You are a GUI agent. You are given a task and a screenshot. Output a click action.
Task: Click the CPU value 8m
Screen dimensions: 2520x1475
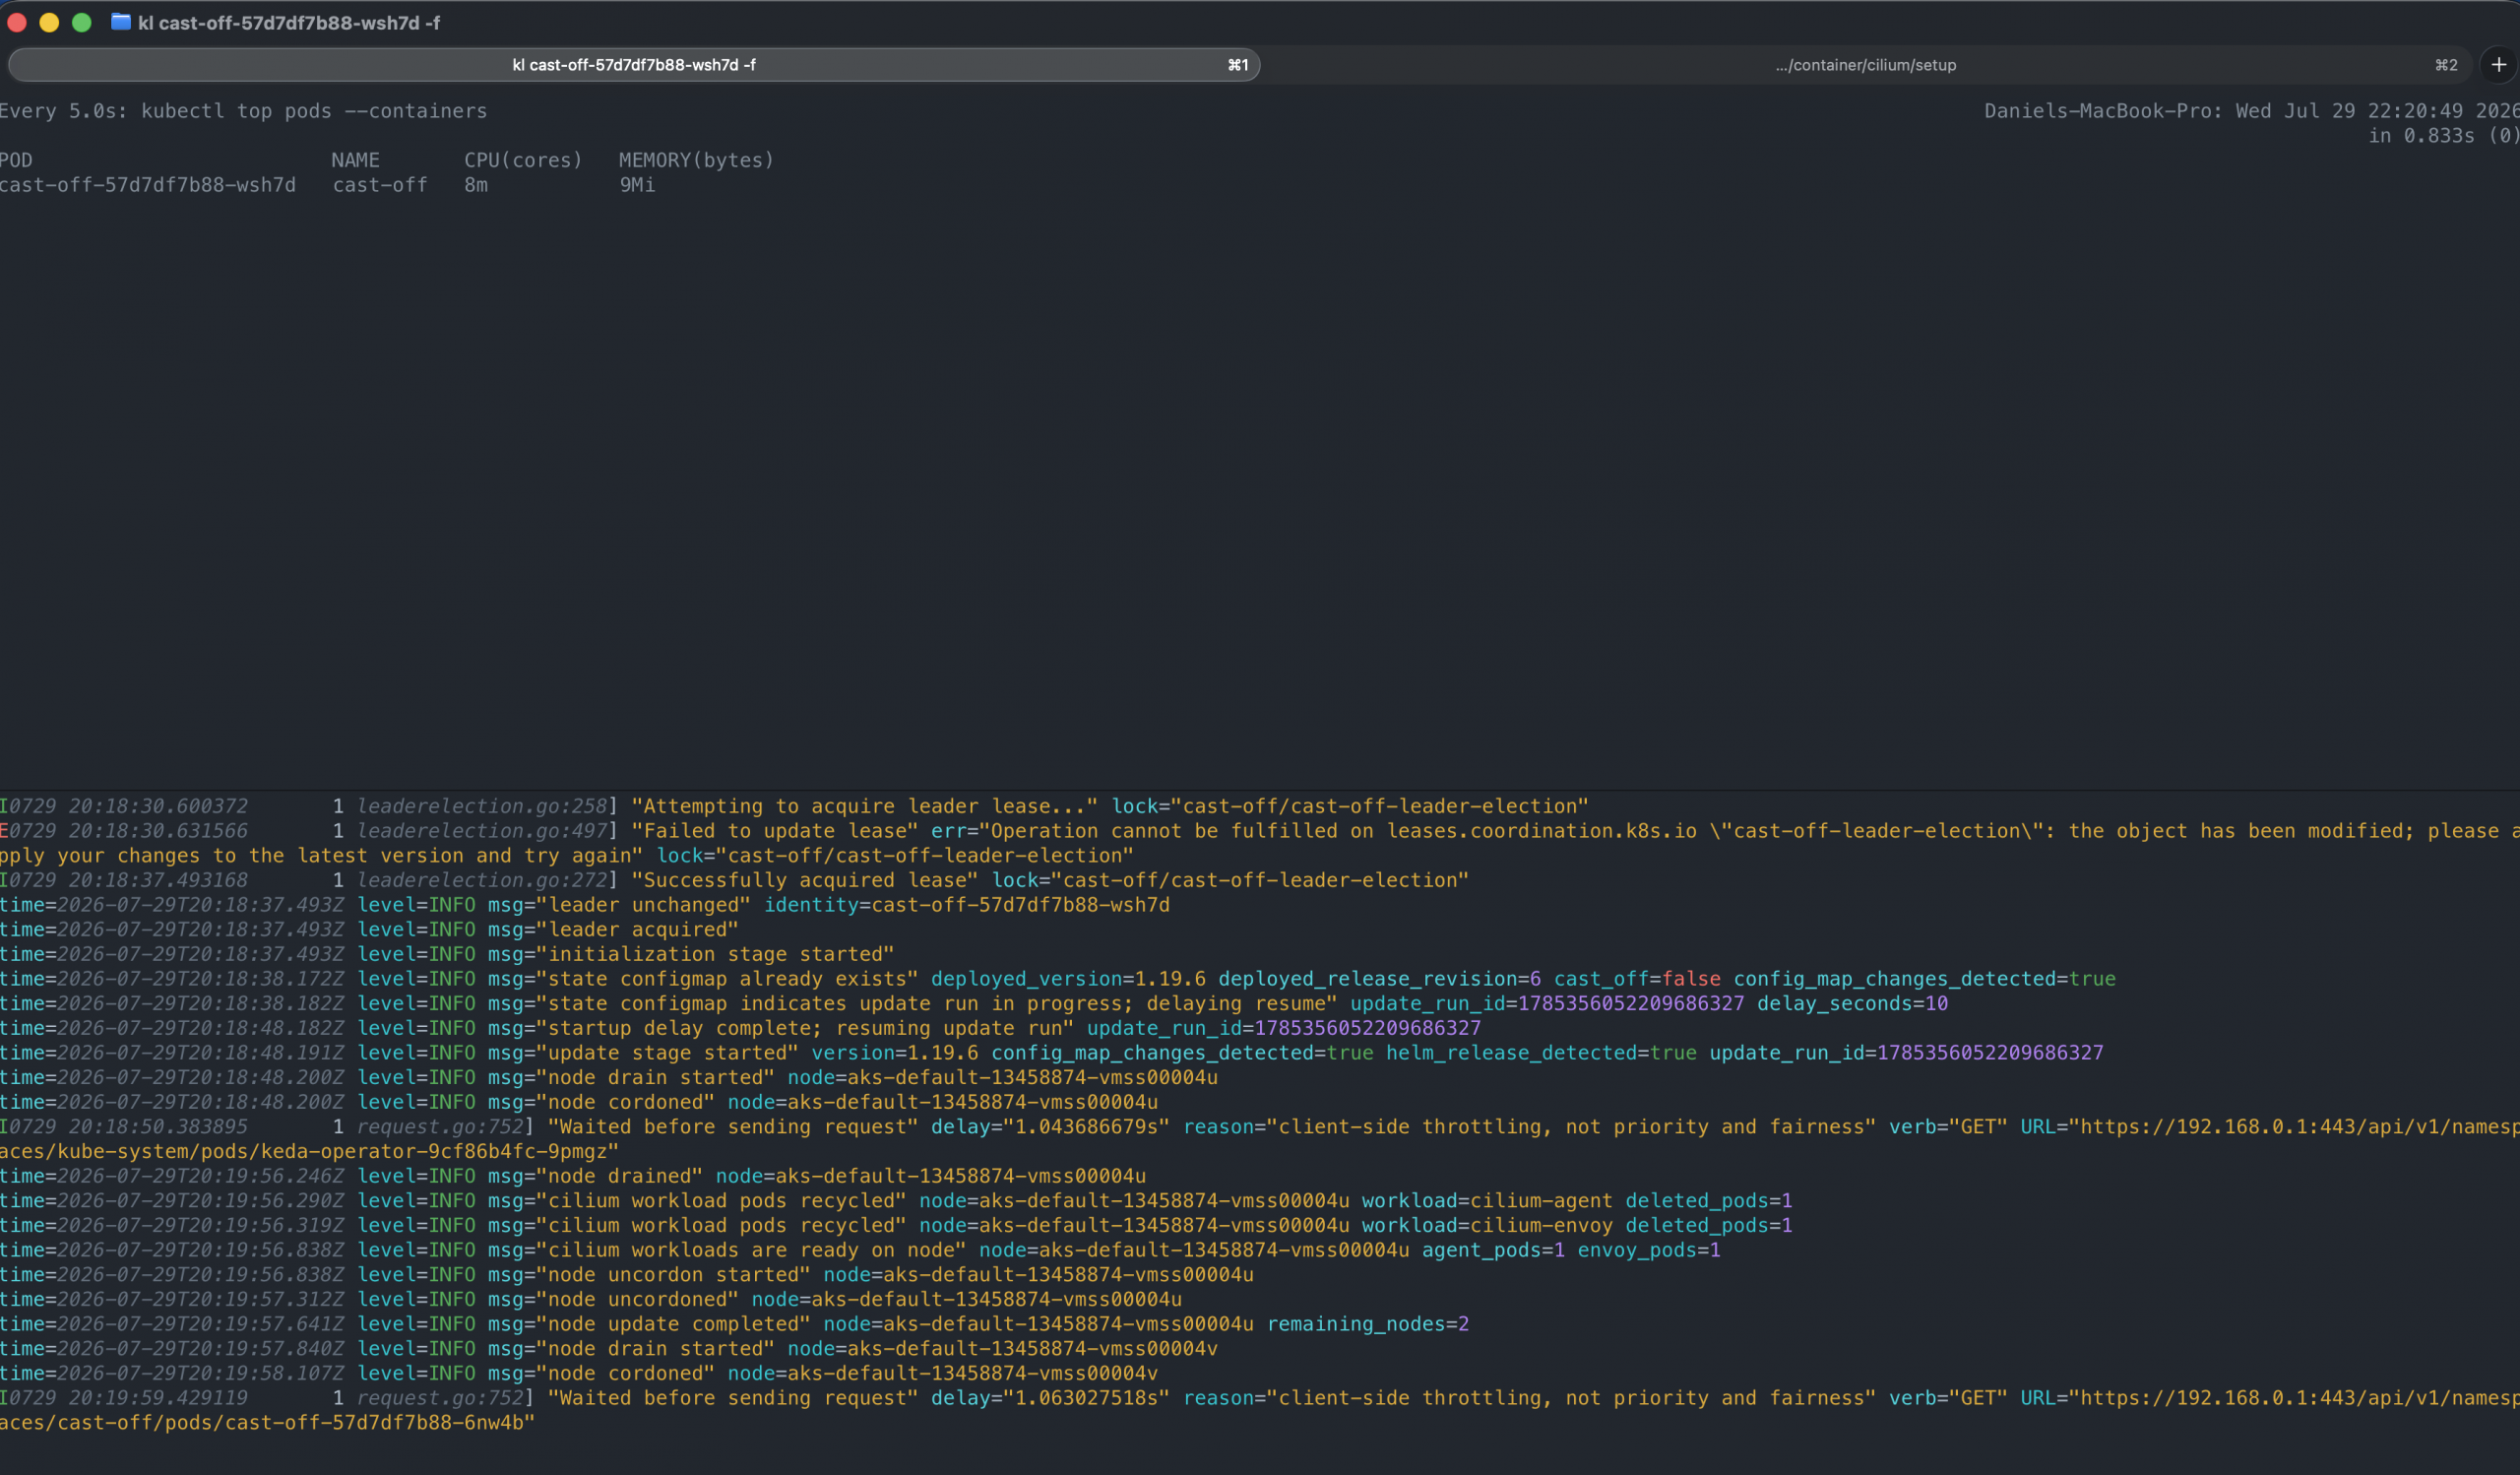(x=476, y=185)
